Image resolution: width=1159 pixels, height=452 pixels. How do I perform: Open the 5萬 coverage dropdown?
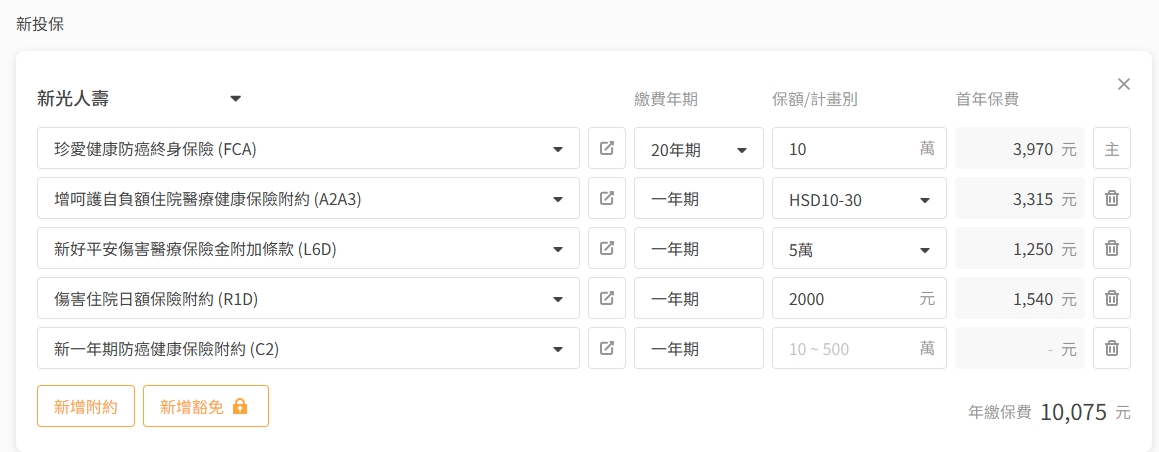859,248
